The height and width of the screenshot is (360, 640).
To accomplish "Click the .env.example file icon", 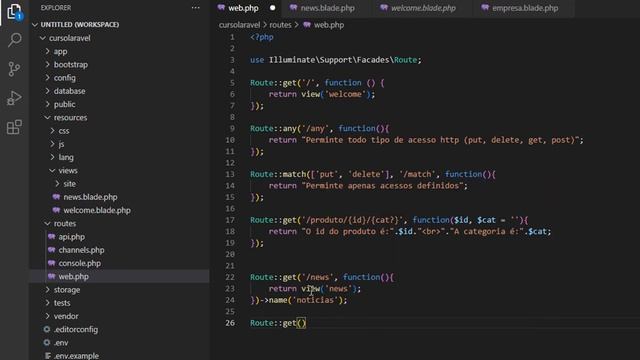I will 48,356.
